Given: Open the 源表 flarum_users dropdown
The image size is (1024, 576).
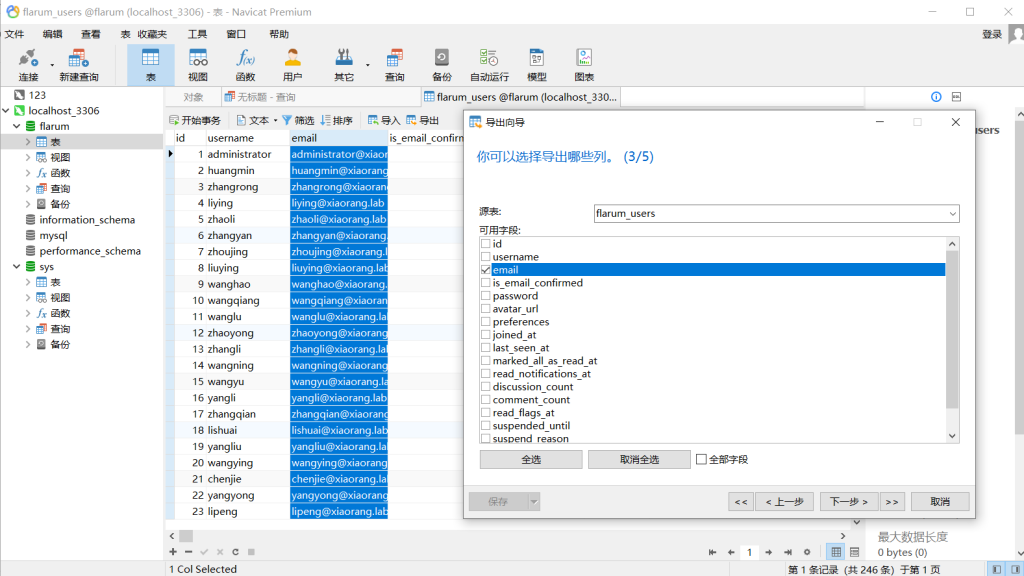Looking at the screenshot, I should pyautogui.click(x=952, y=214).
